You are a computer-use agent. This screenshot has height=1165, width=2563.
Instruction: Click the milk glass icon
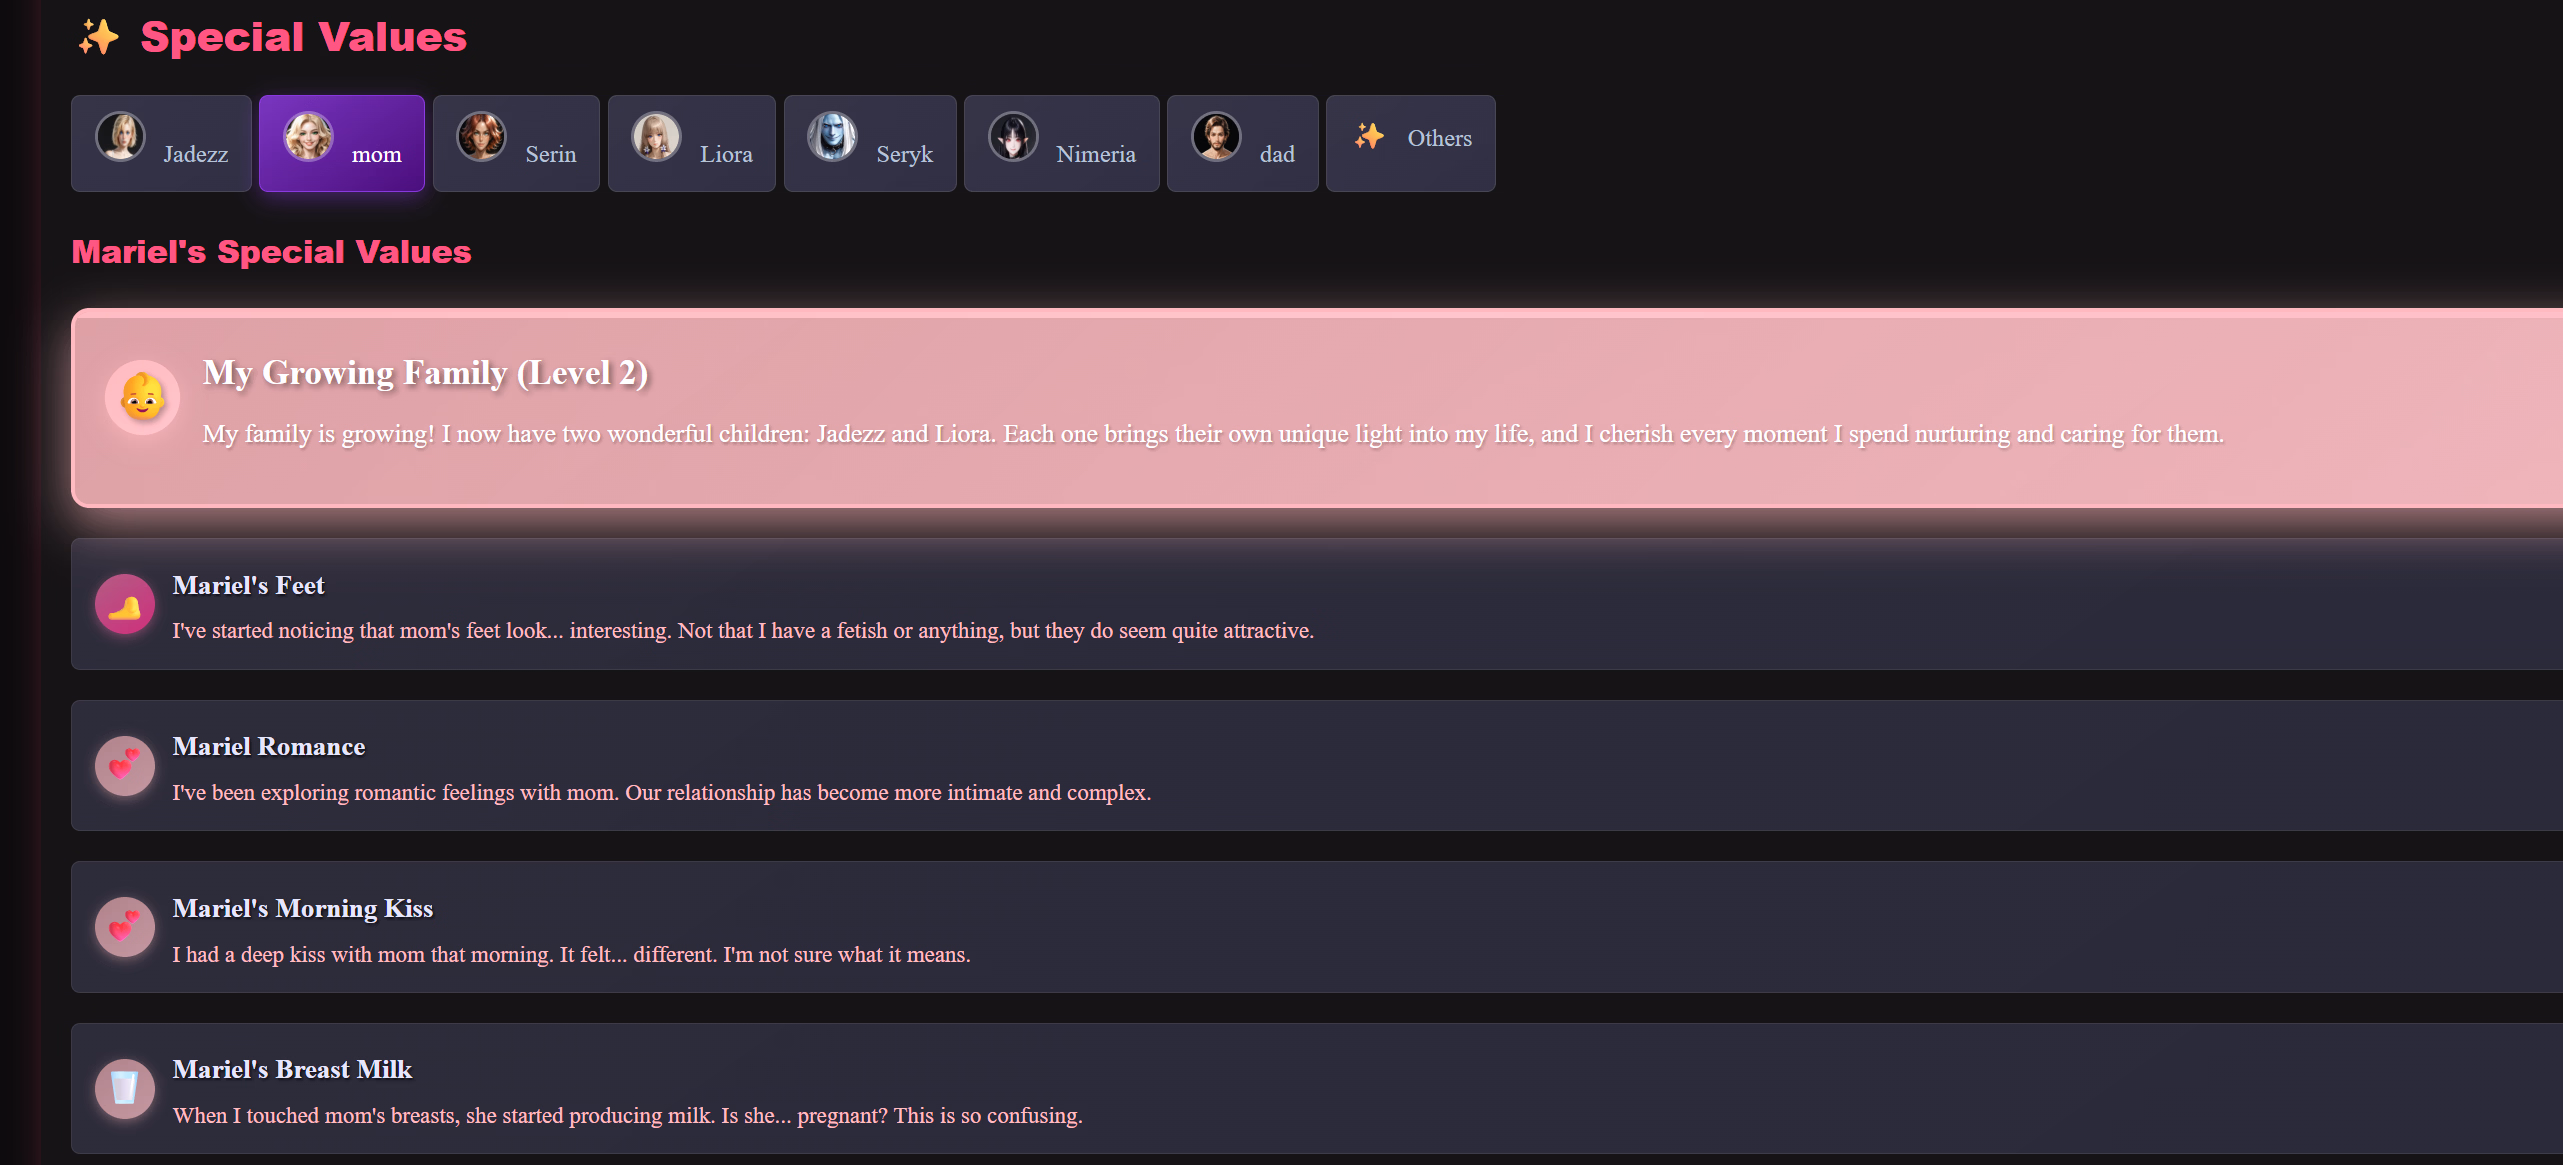click(x=125, y=1088)
